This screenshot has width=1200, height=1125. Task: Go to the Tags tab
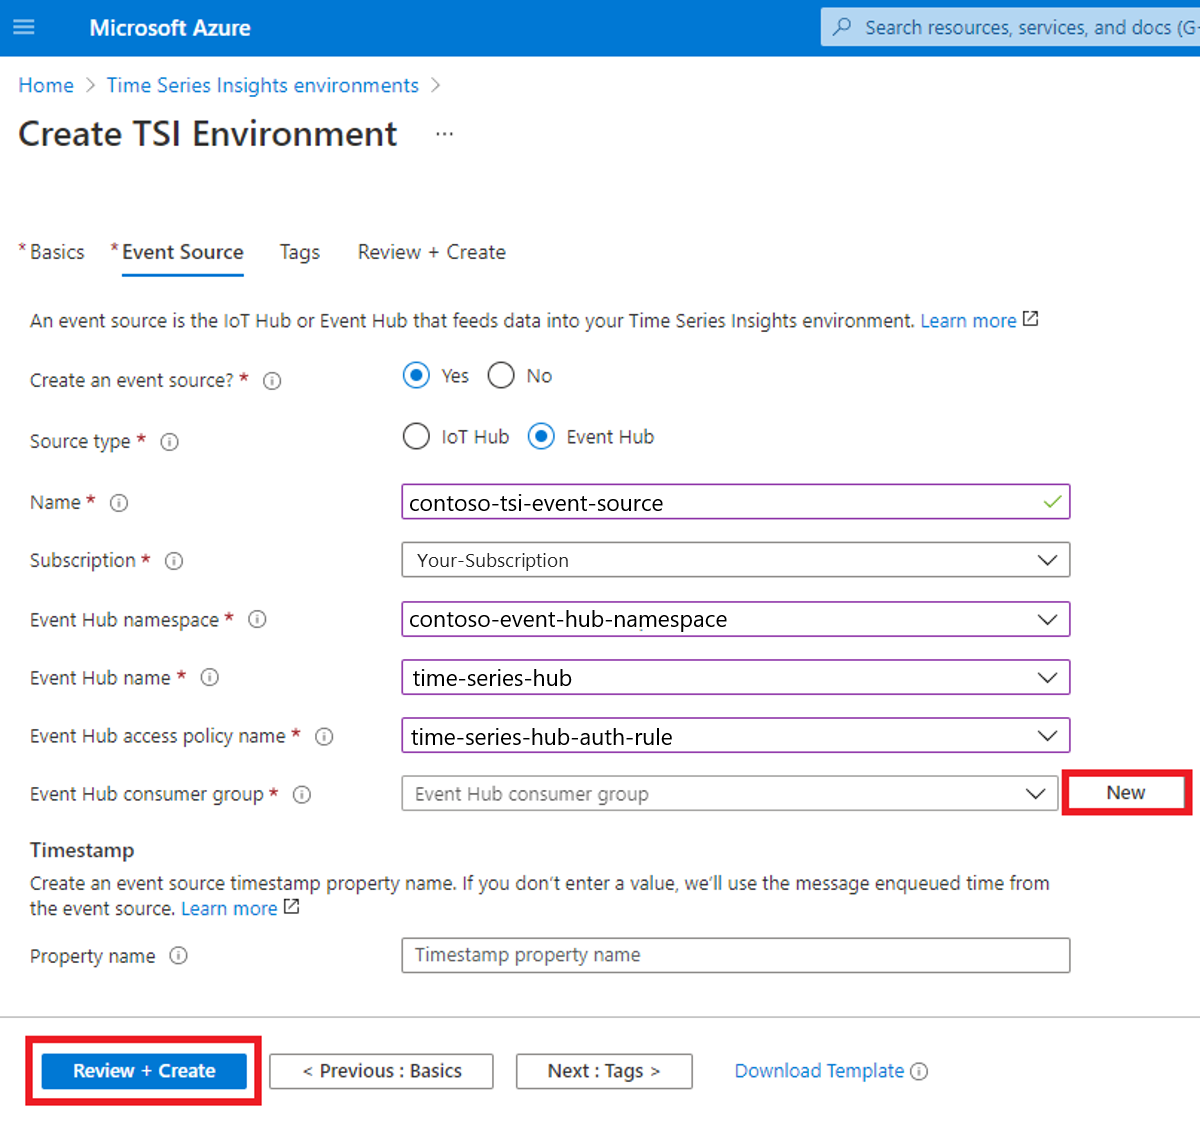[x=300, y=252]
